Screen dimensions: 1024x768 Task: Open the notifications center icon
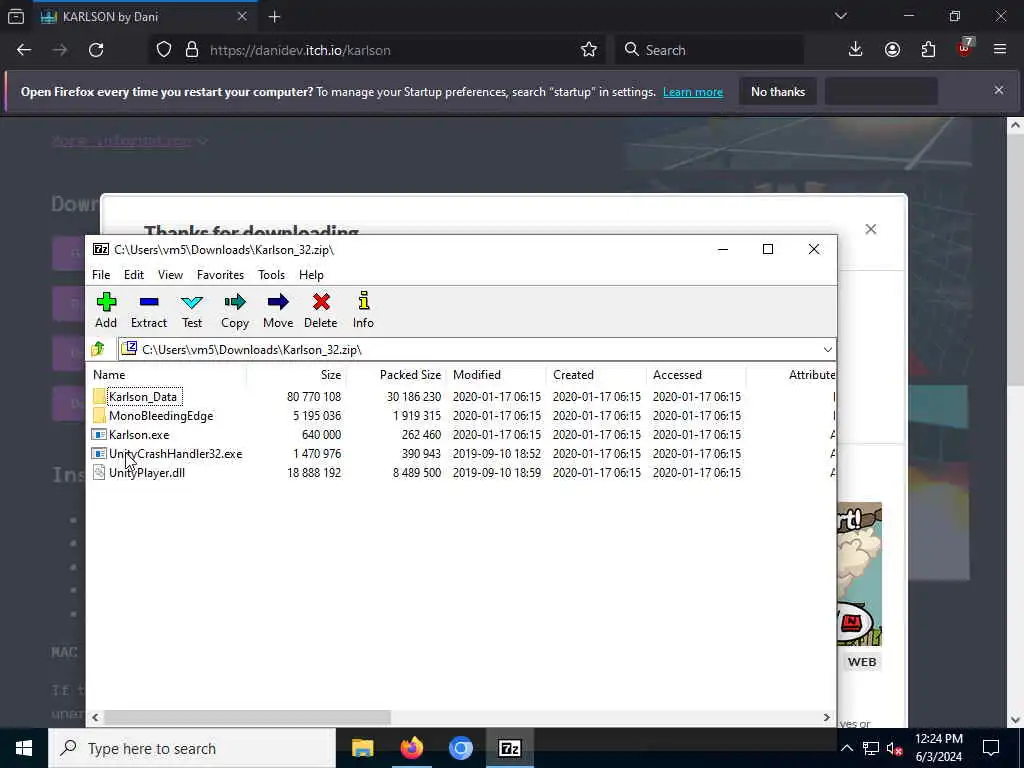[x=991, y=748]
